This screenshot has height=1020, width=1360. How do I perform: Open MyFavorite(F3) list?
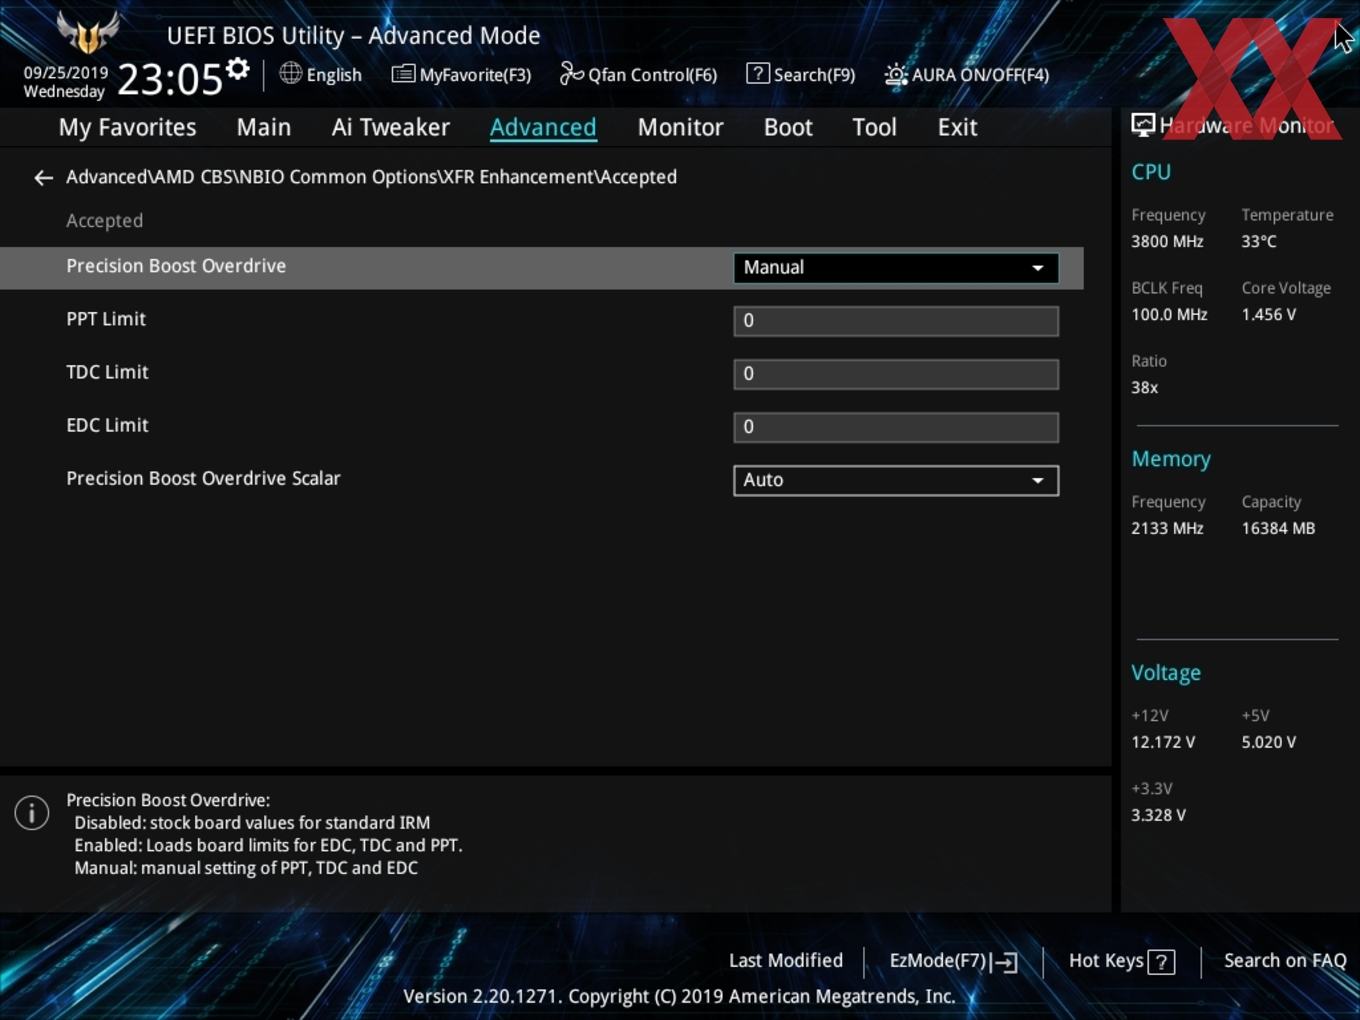(x=461, y=74)
